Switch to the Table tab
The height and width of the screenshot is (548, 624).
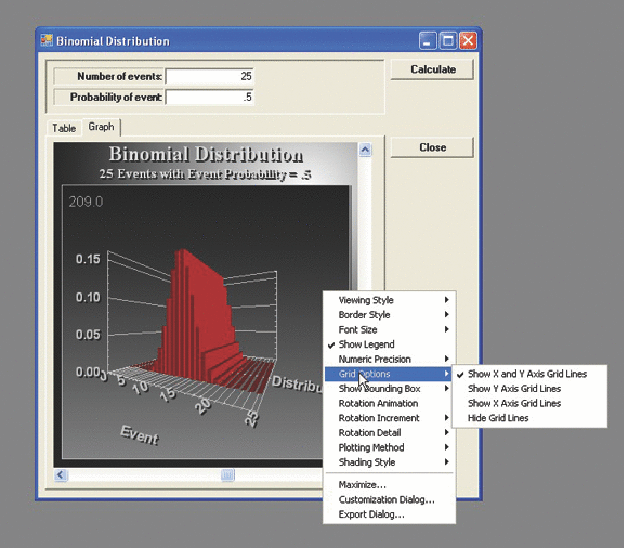(x=63, y=128)
